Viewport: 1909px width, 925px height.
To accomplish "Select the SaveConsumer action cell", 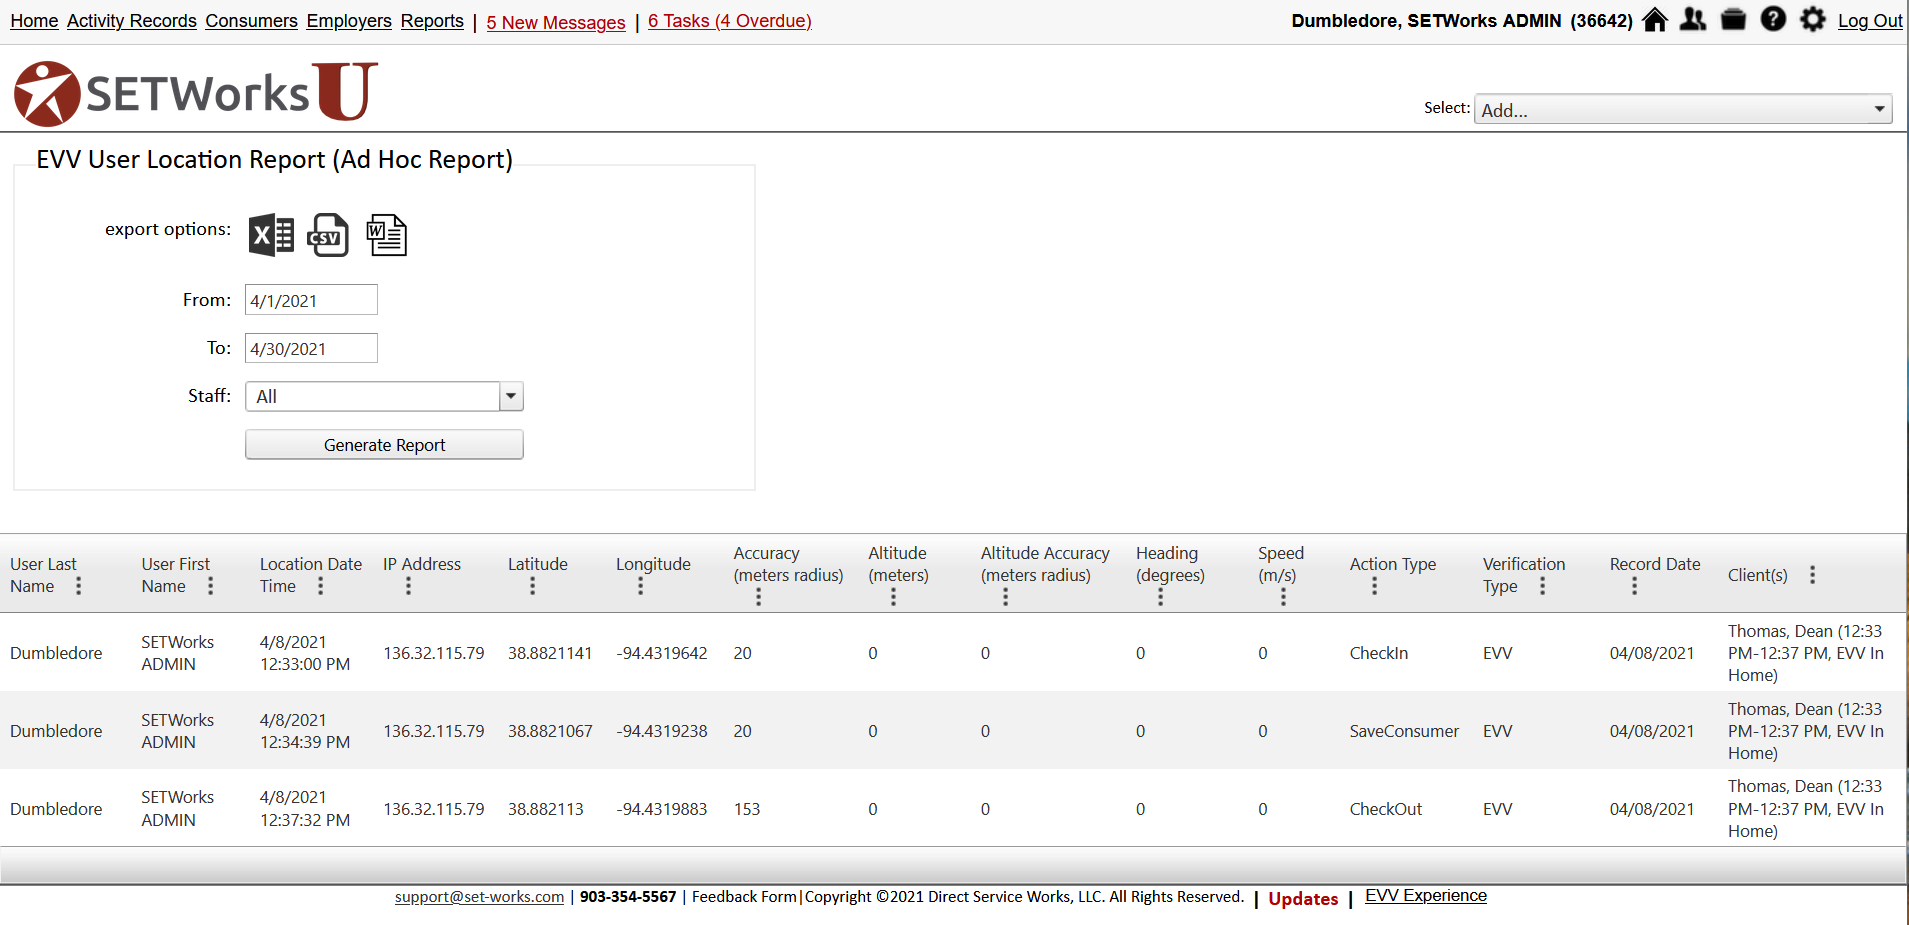I will click(1404, 731).
